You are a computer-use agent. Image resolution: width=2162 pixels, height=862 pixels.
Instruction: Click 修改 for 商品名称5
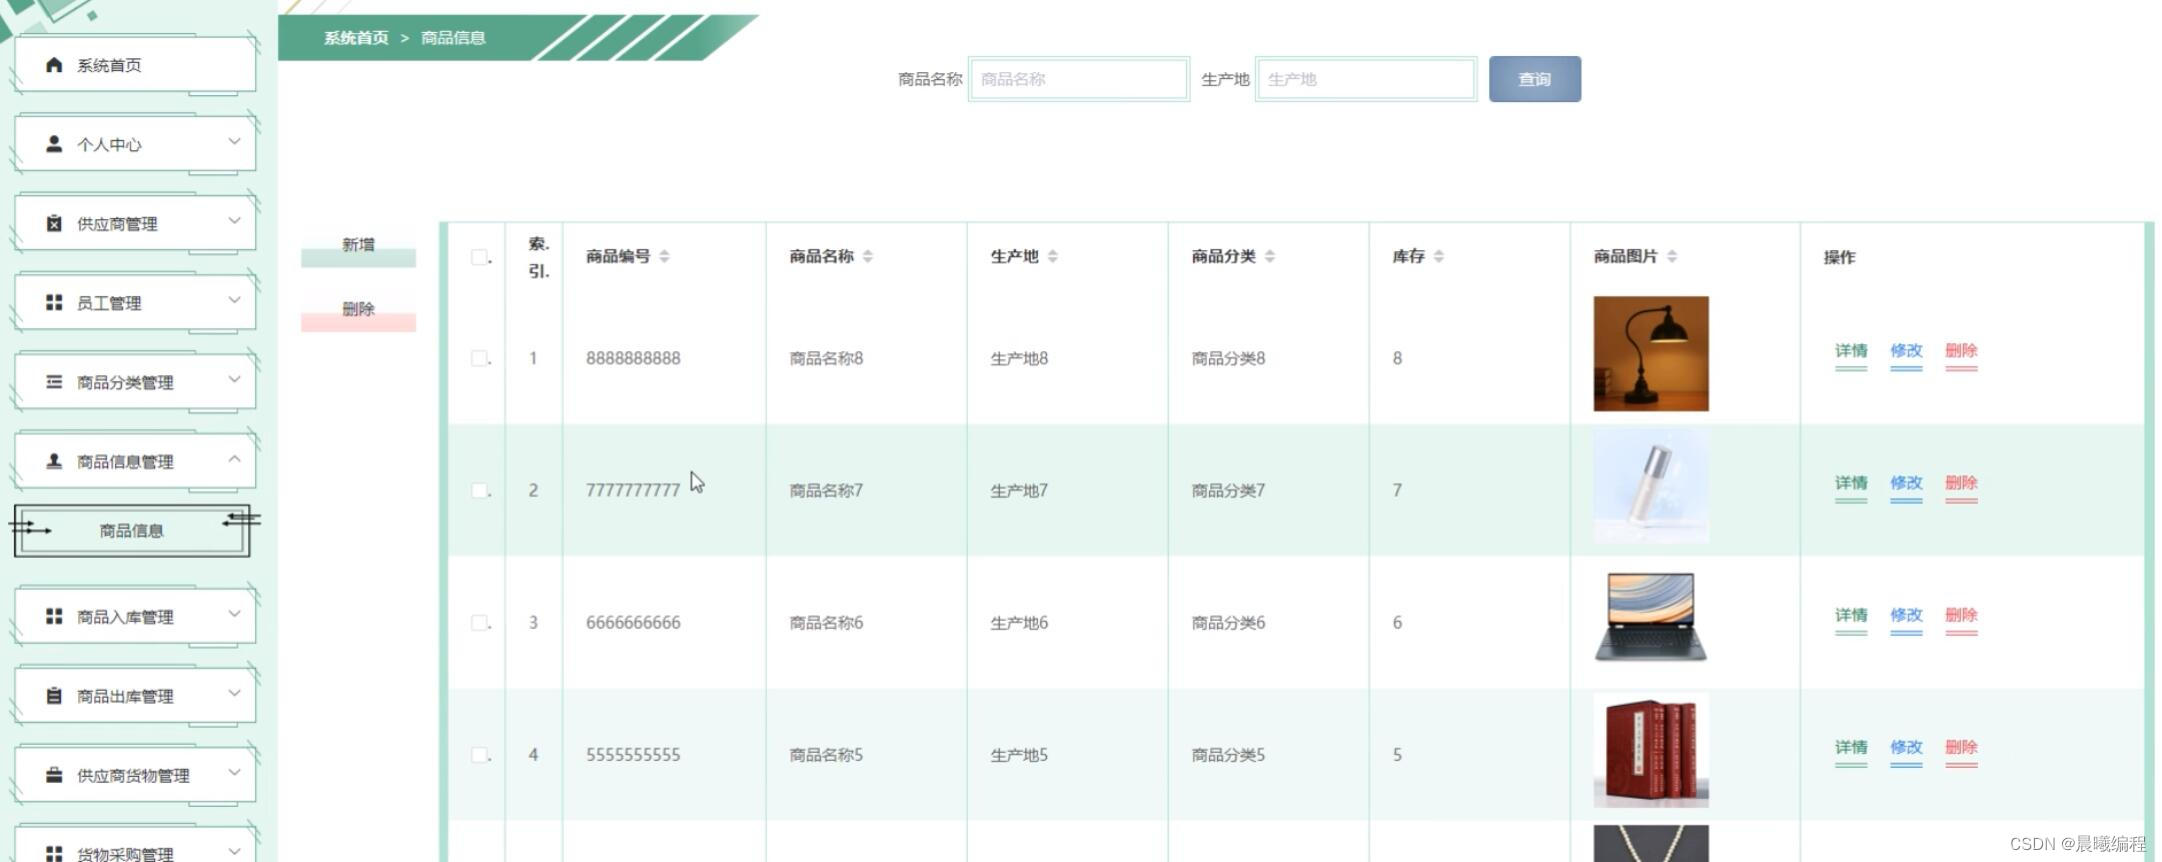(x=1906, y=747)
